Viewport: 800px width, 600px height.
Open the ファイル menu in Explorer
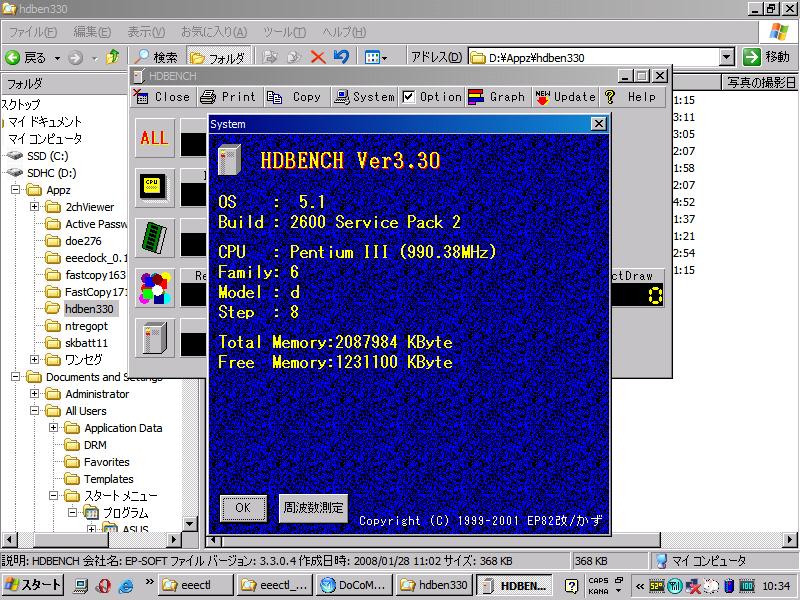33,32
